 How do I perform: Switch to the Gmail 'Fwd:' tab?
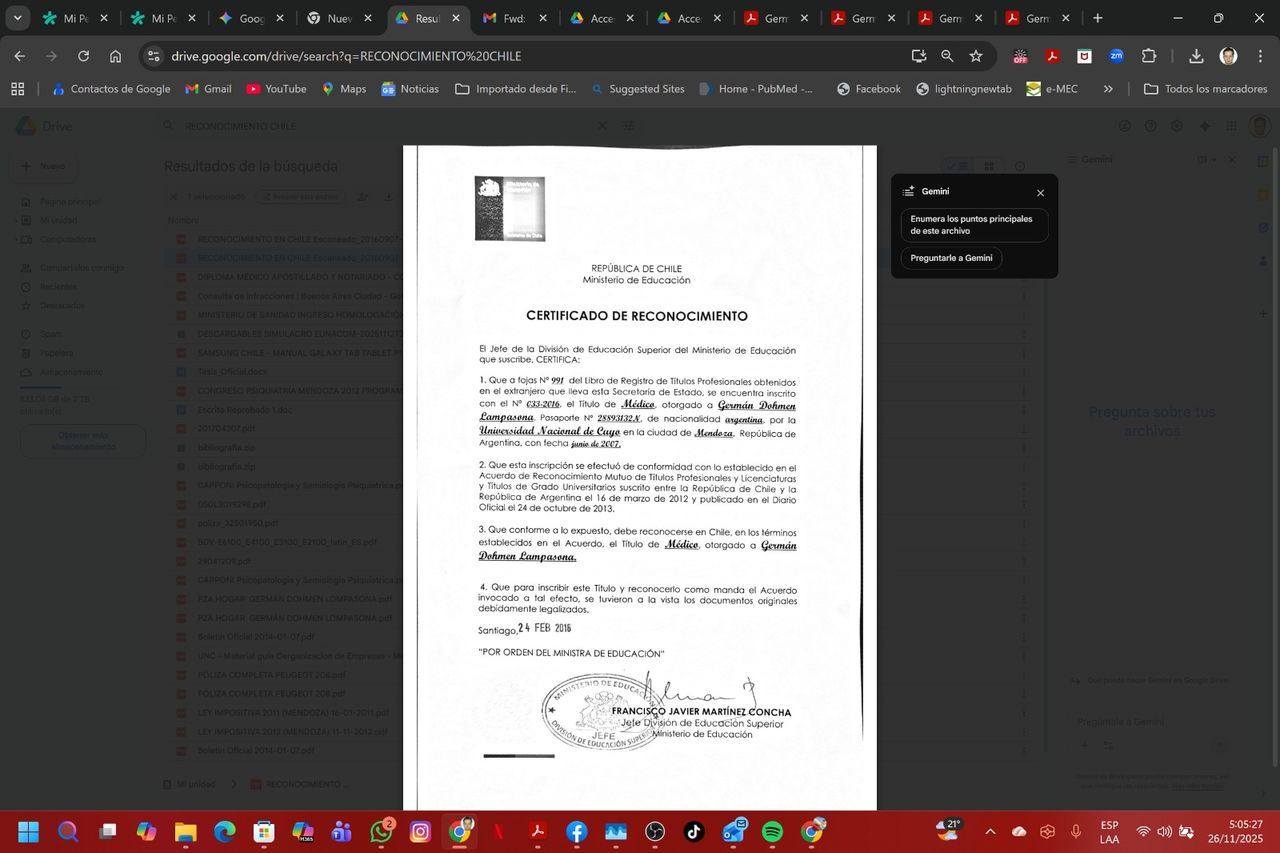click(x=513, y=18)
